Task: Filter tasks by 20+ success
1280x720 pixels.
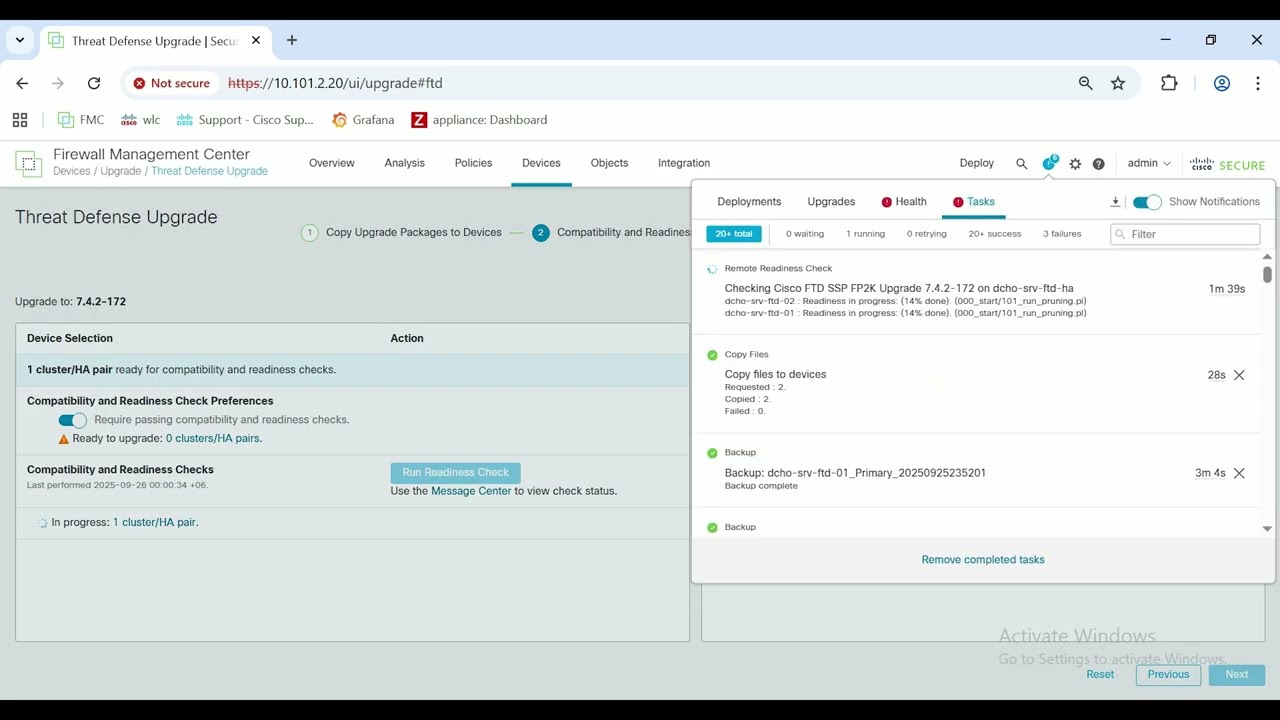Action: click(995, 234)
